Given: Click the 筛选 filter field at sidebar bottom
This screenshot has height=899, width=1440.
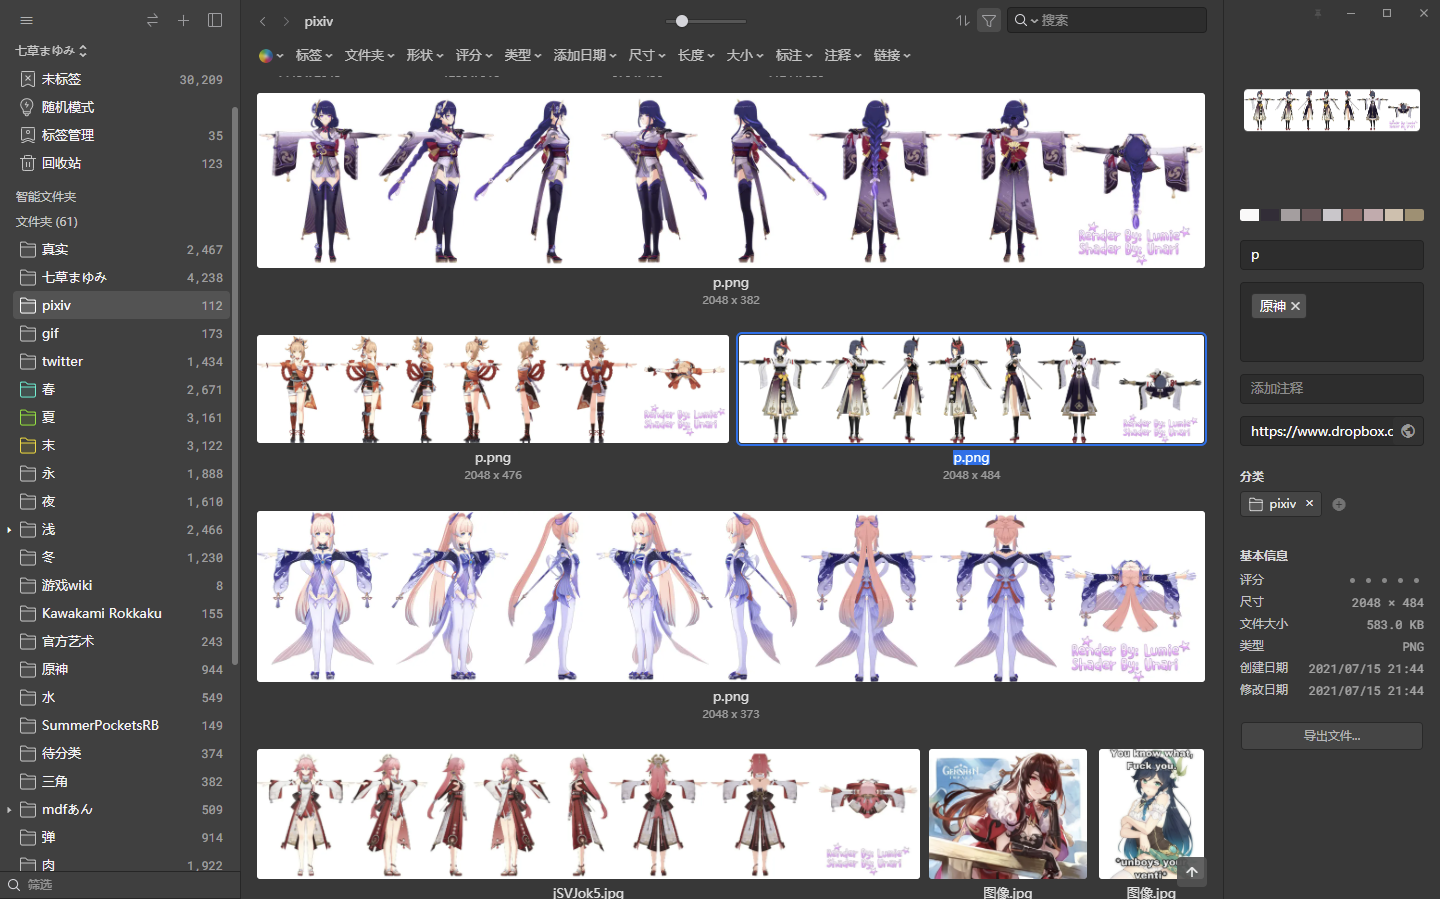Looking at the screenshot, I should tap(120, 885).
